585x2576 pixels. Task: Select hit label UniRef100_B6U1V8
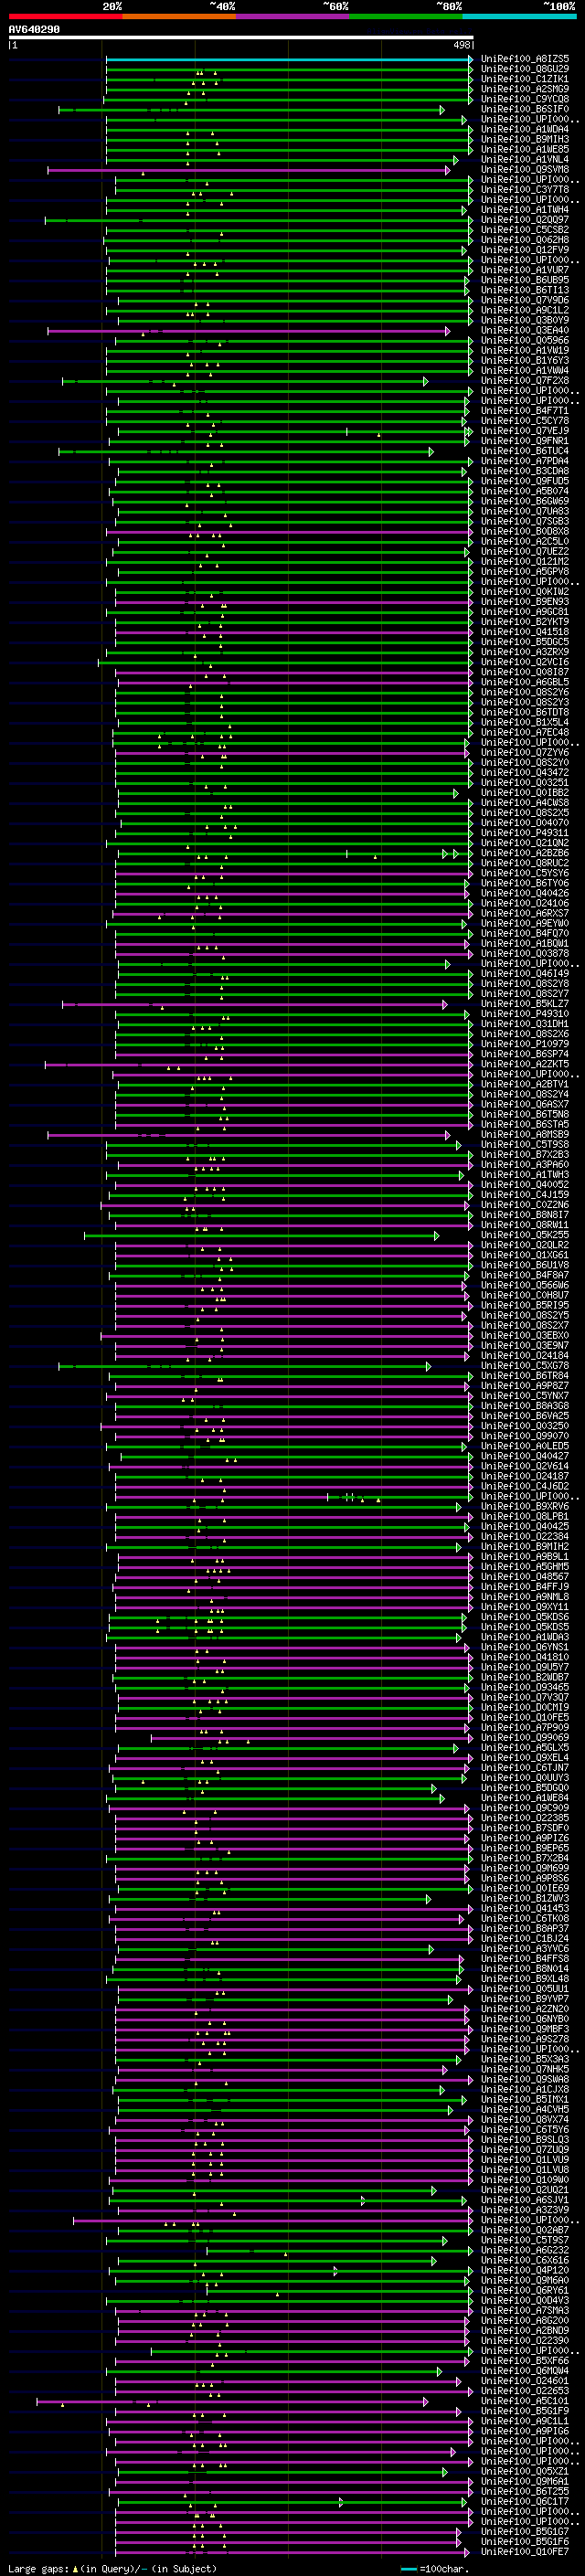tap(525, 1265)
